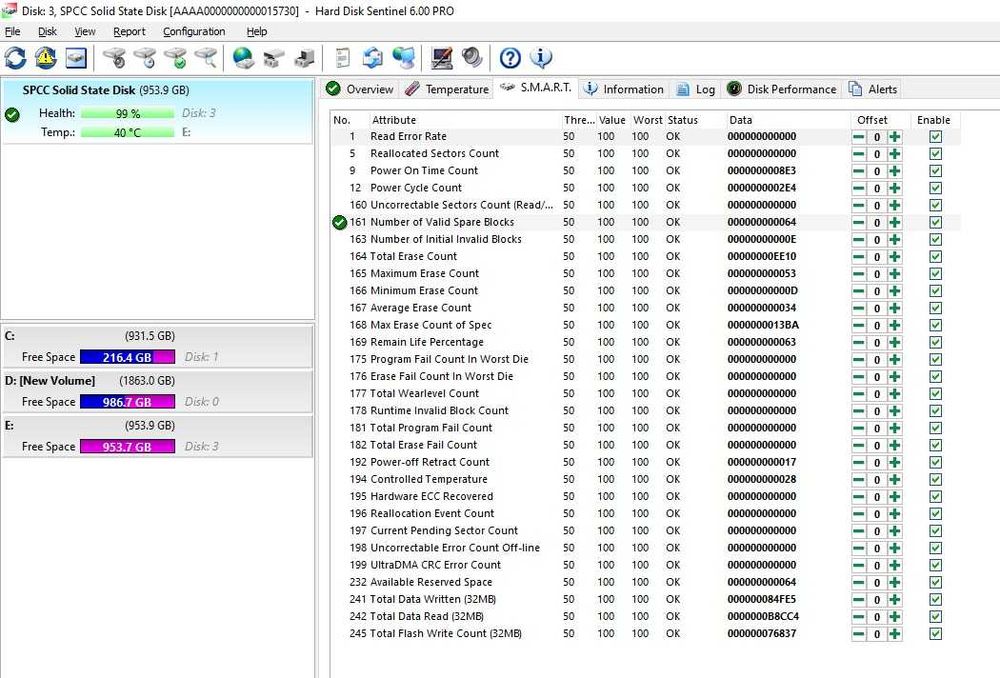Open help with the question mark icon
1000x678 pixels.
(510, 58)
